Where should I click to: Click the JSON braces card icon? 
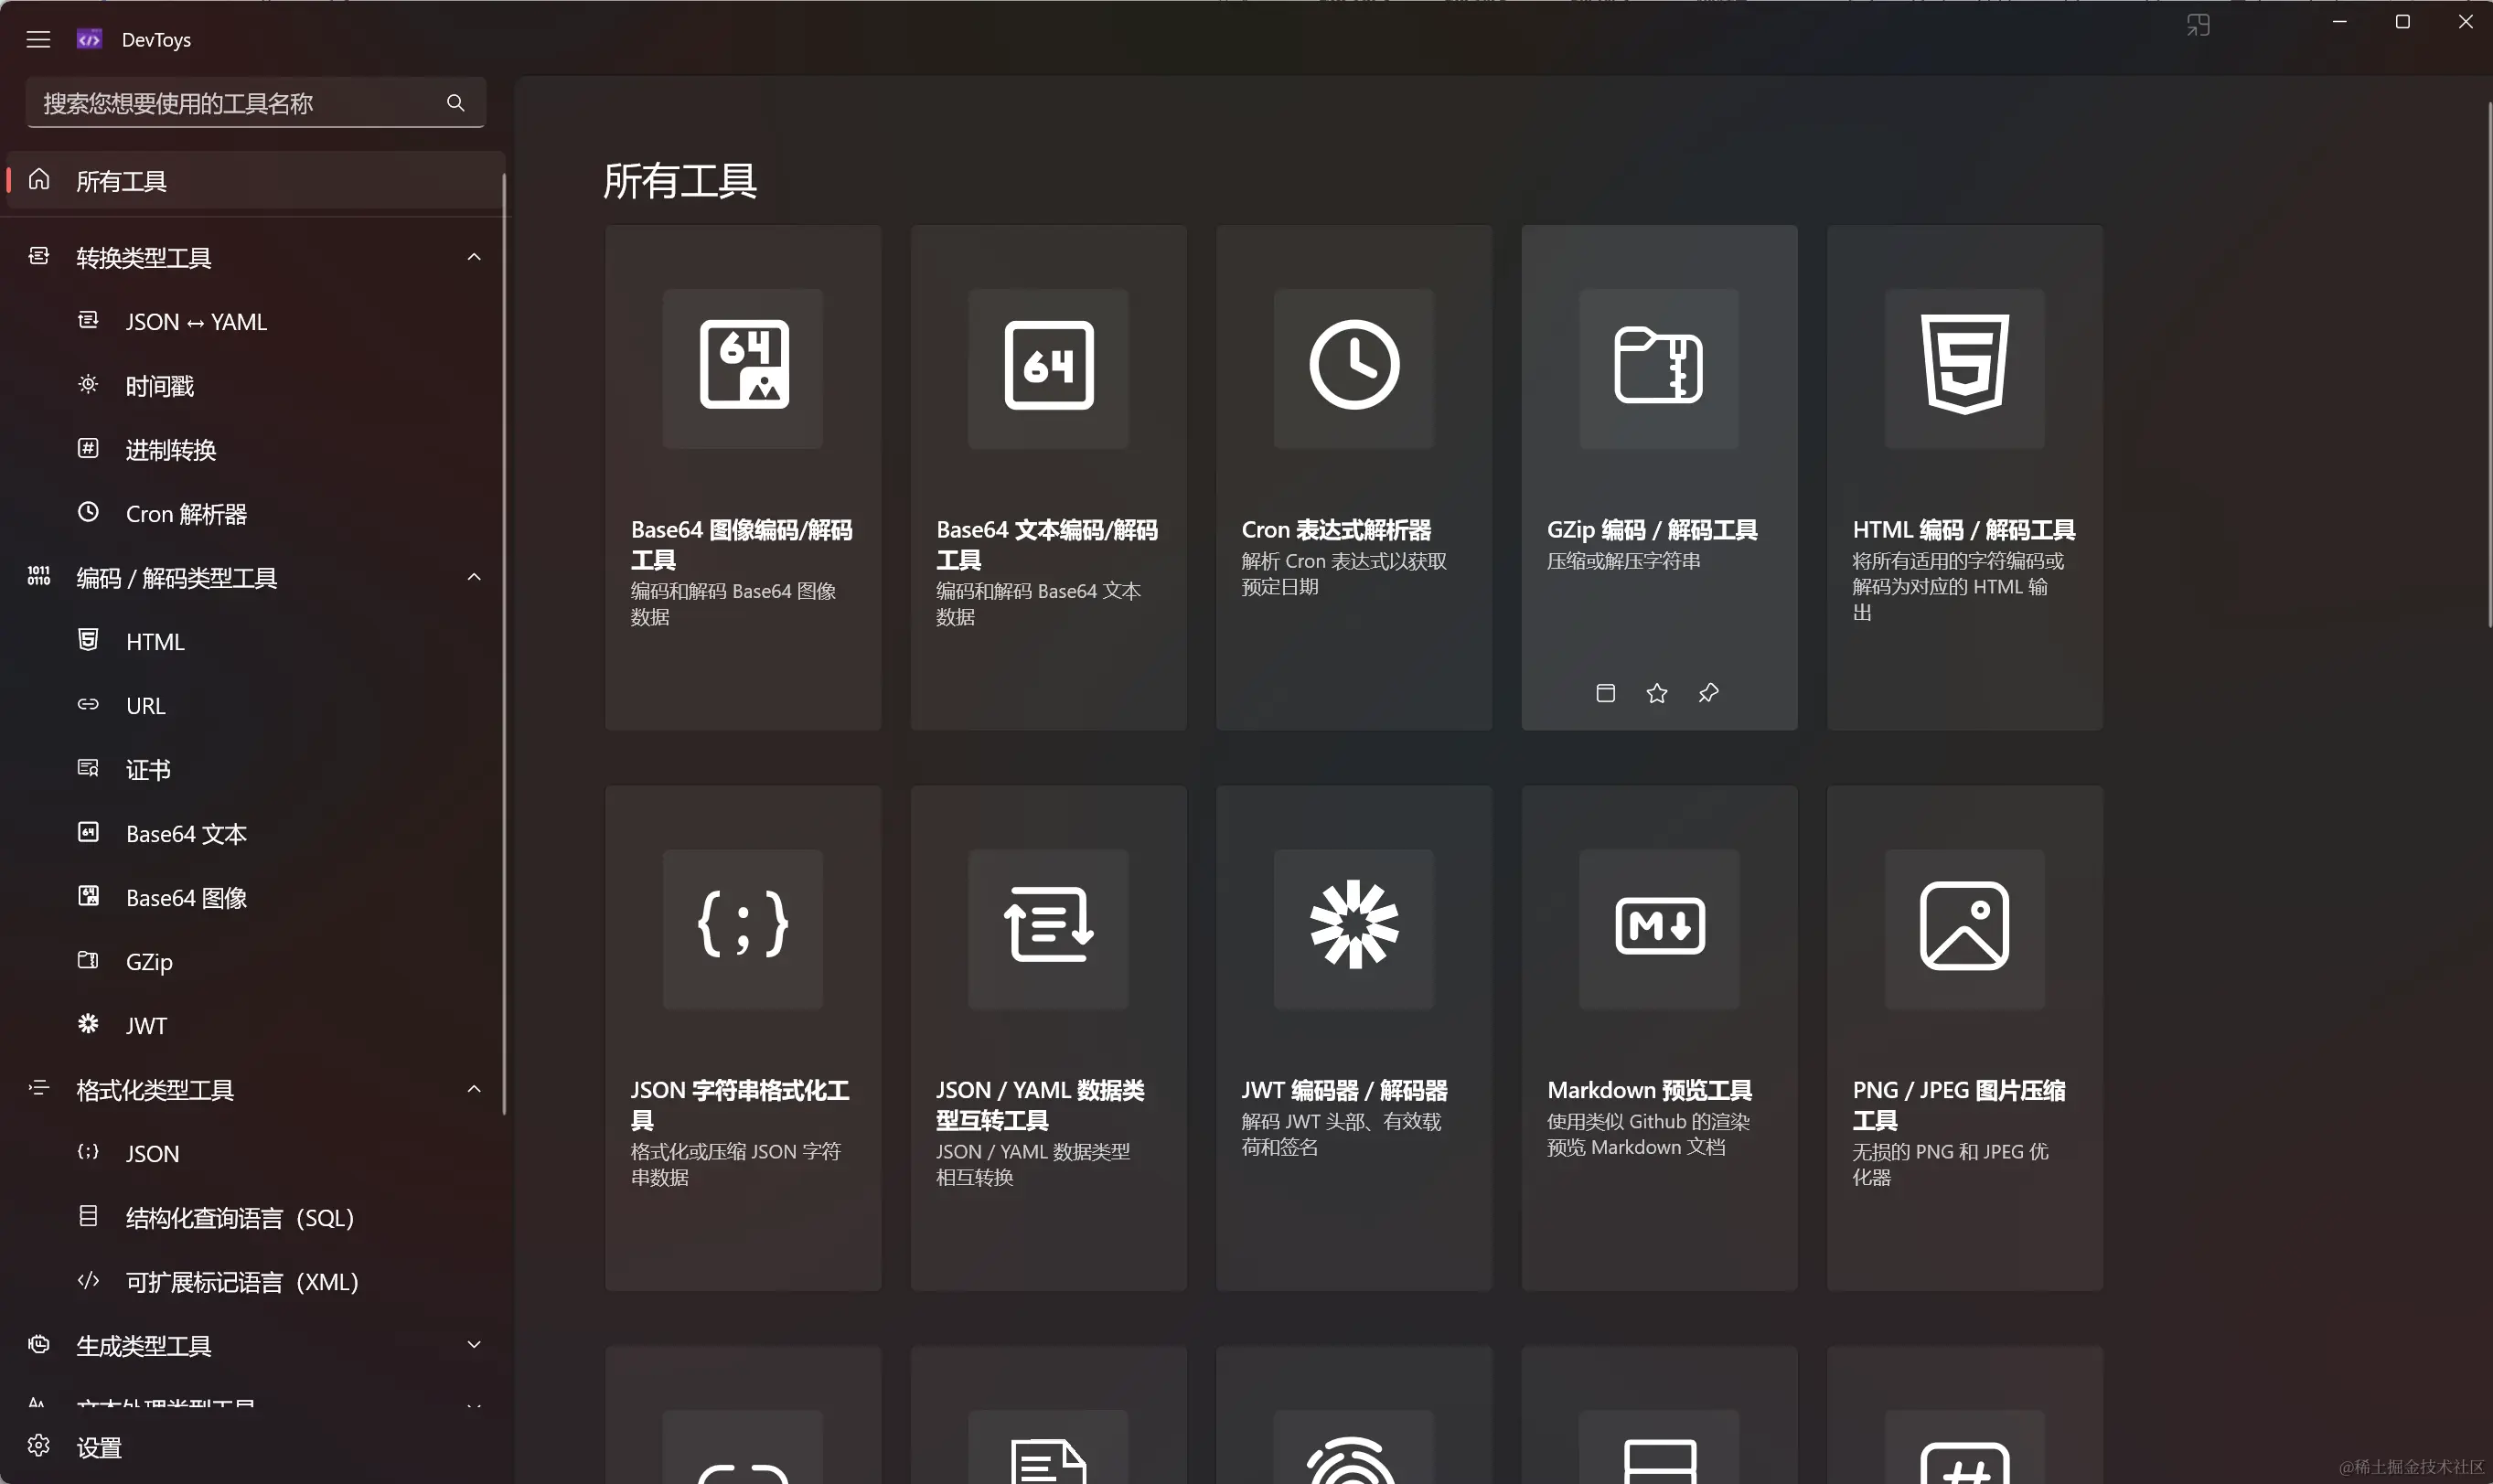click(x=743, y=927)
